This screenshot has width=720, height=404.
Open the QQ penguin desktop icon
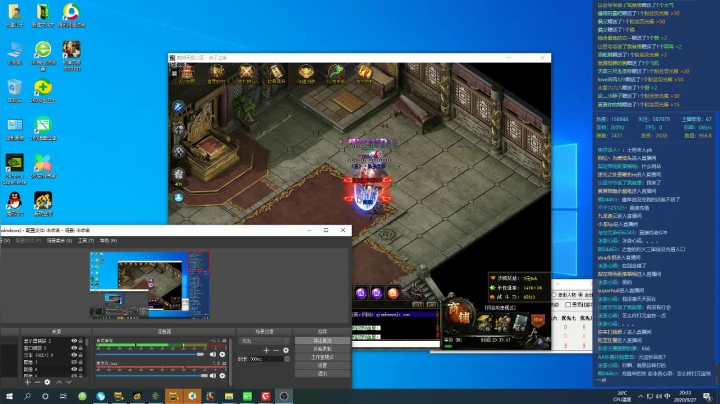click(x=15, y=203)
